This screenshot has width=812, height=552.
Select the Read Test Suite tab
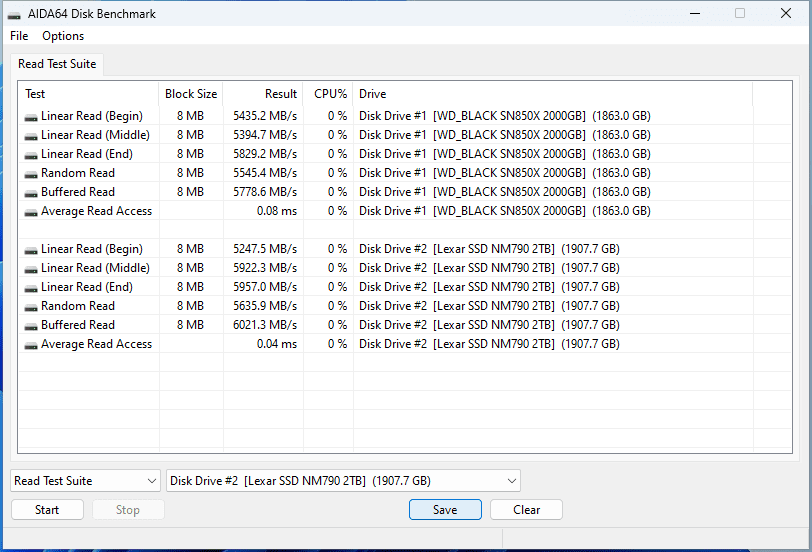(x=57, y=64)
